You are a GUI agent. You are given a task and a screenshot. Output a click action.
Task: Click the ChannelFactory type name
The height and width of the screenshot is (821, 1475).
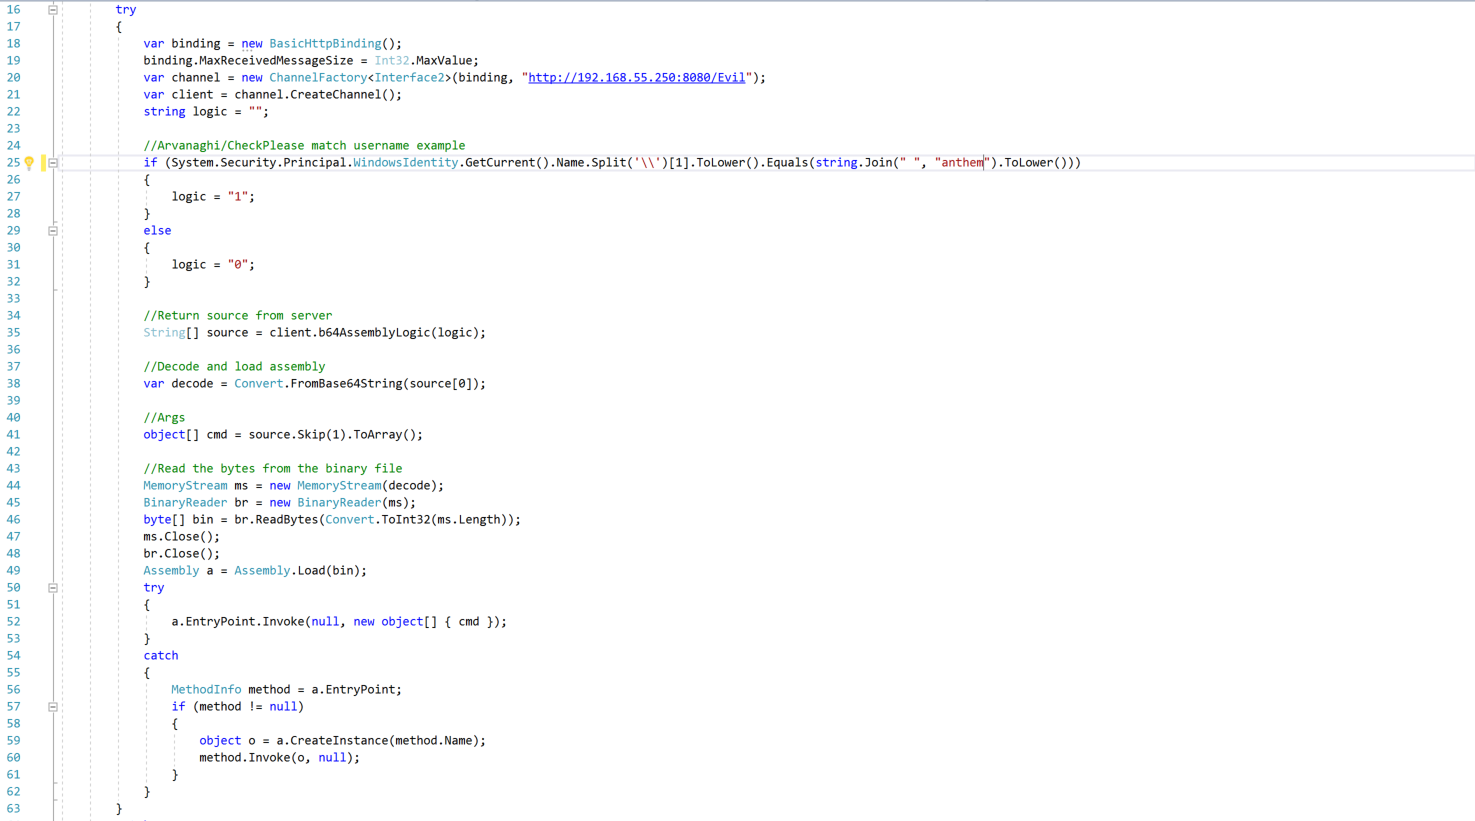(x=318, y=78)
